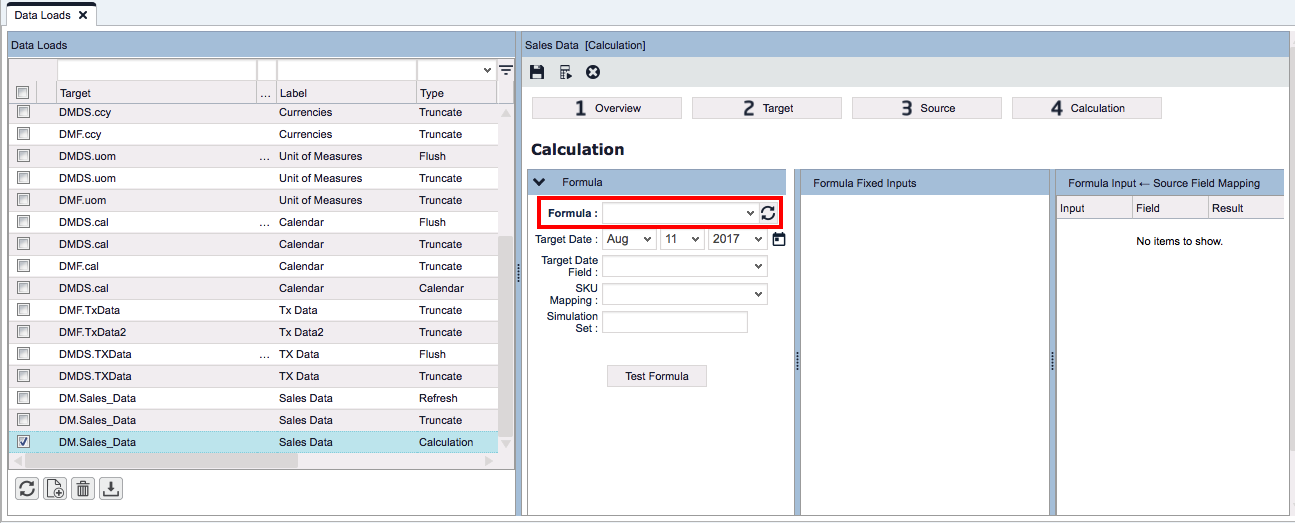Click the download icon below the list
This screenshot has height=523, width=1295.
[111, 488]
